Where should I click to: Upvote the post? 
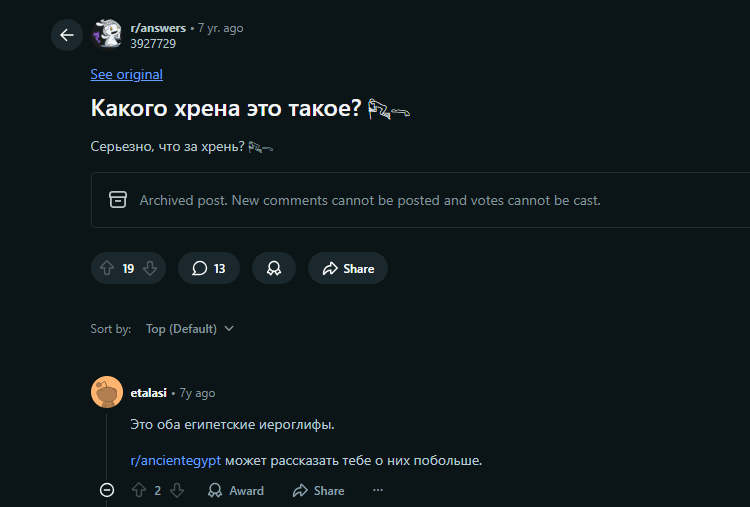(106, 268)
